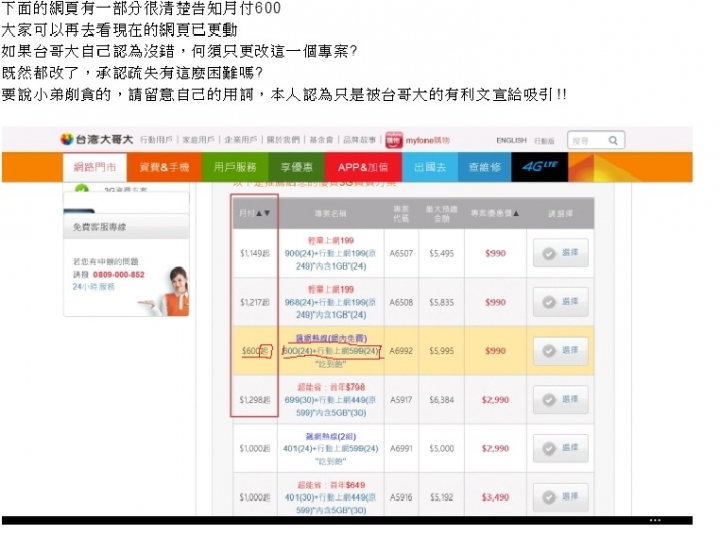This screenshot has height=535, width=720.
Task: Switch language via ENGLISH link
Action: click(511, 141)
